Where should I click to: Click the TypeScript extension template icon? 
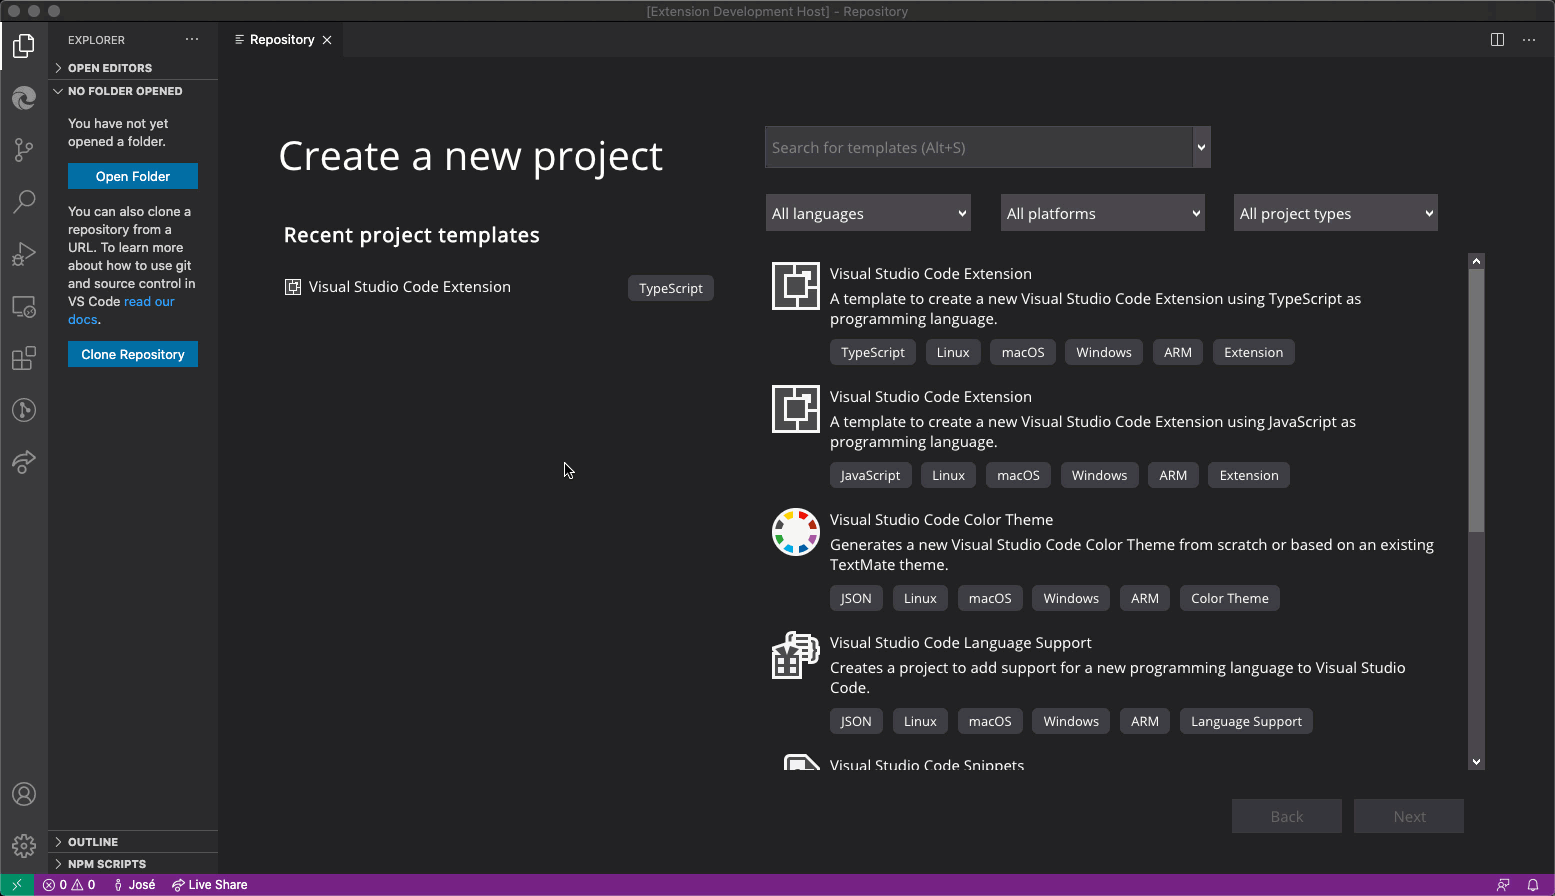[x=796, y=286]
